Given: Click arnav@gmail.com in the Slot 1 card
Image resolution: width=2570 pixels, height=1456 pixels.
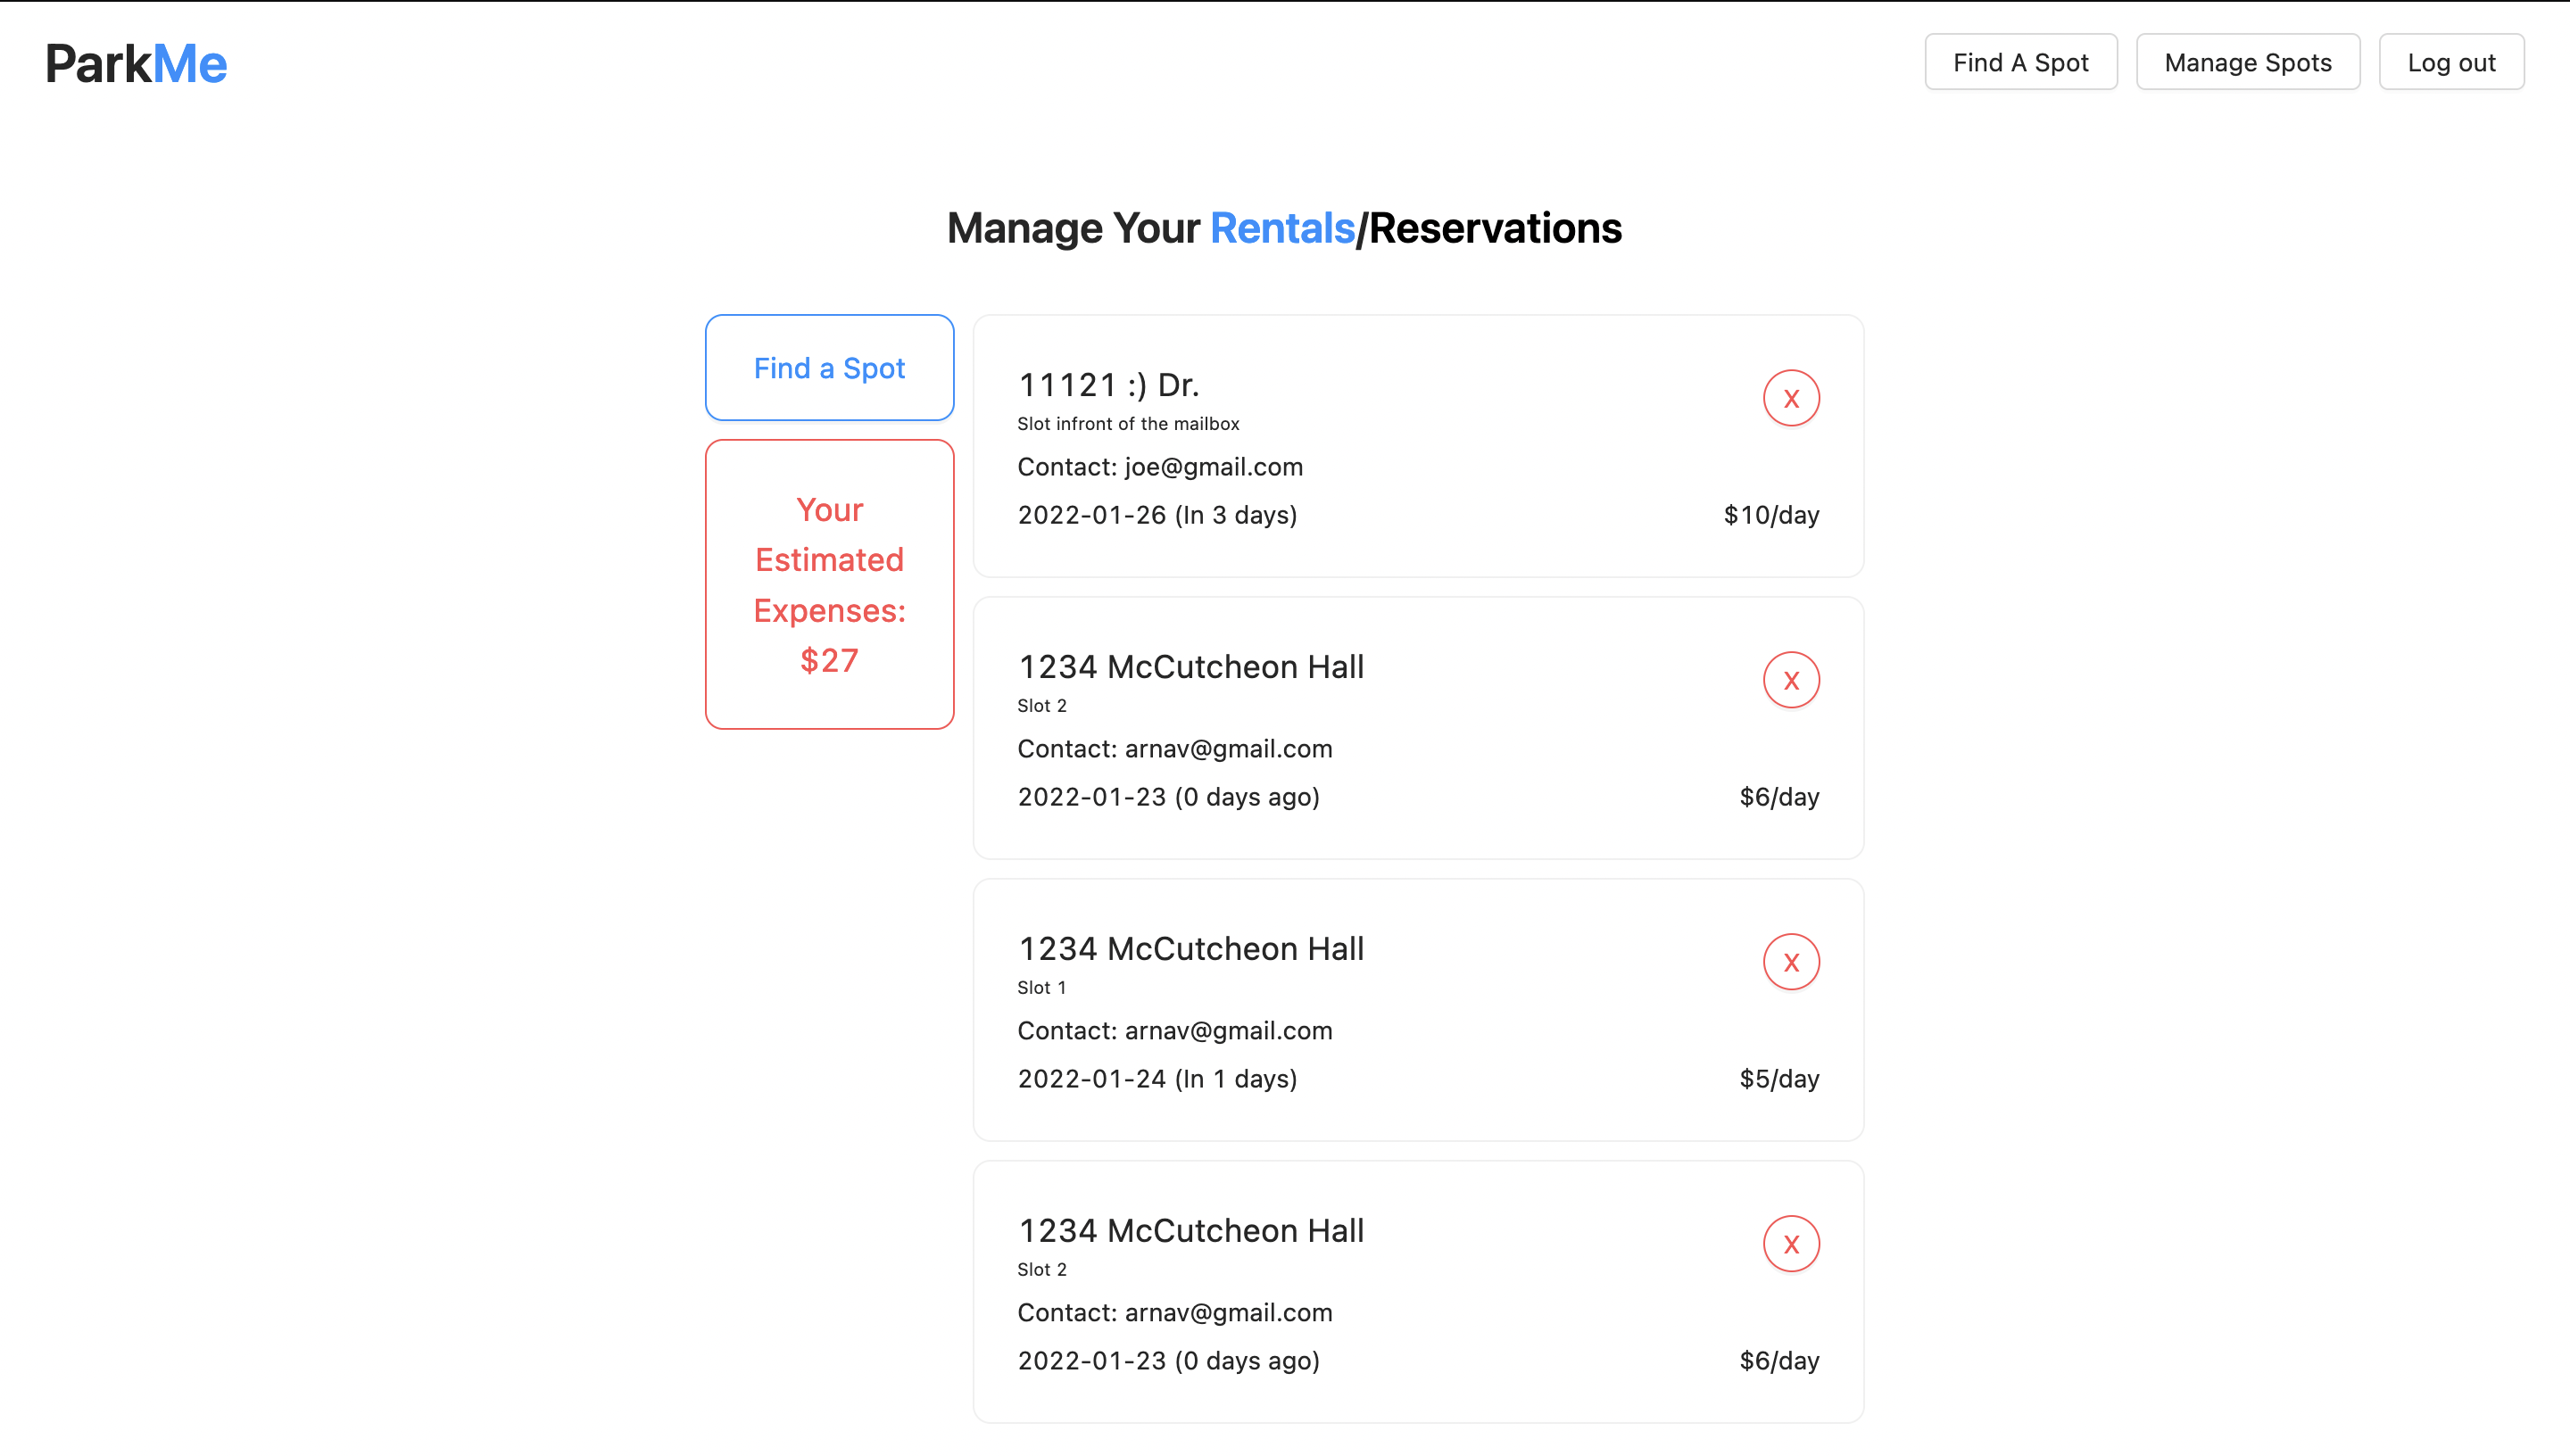Looking at the screenshot, I should click(1228, 1031).
